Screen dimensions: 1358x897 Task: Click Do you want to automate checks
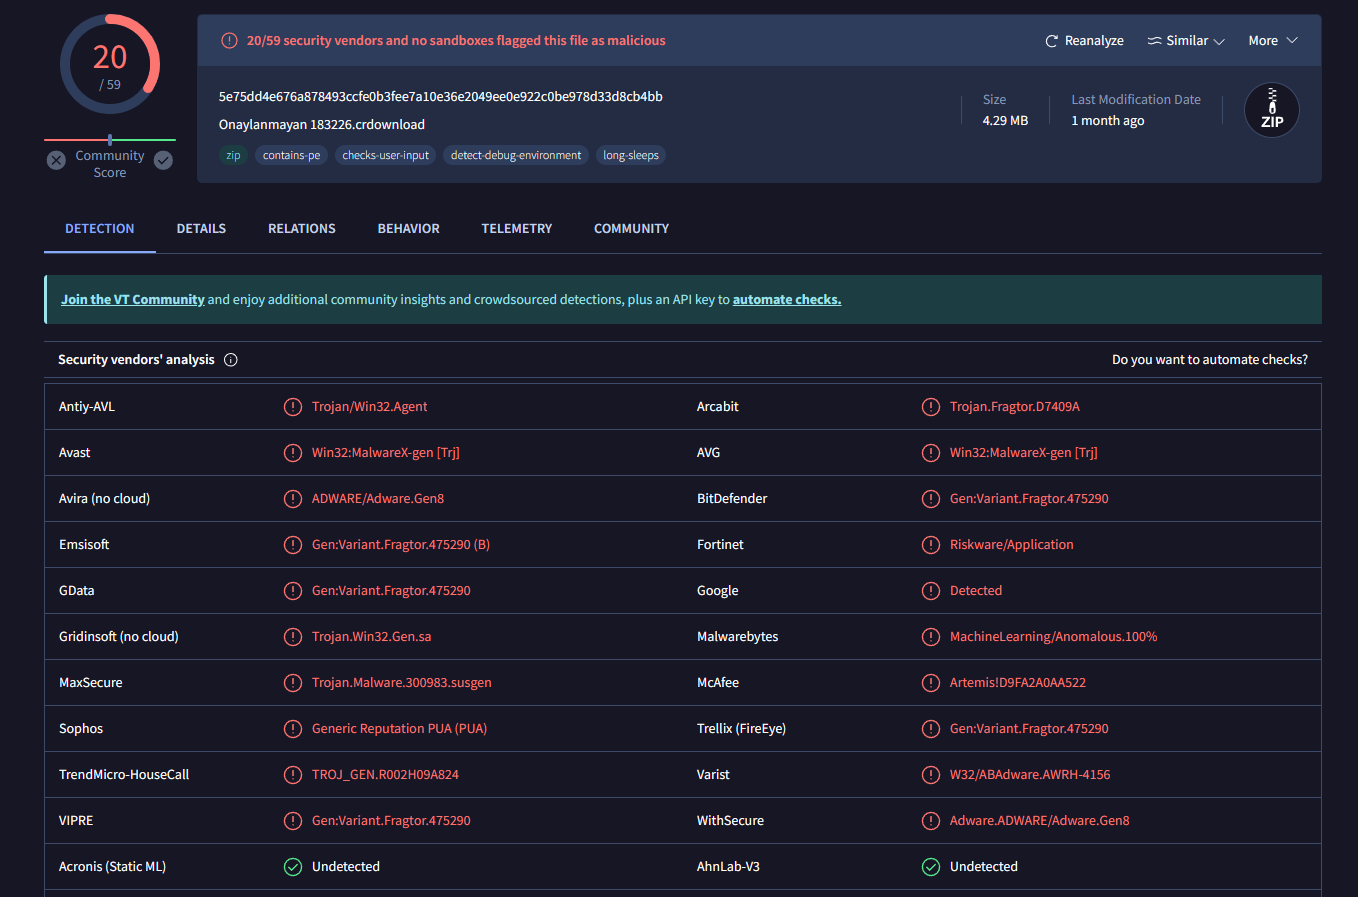(x=1210, y=360)
